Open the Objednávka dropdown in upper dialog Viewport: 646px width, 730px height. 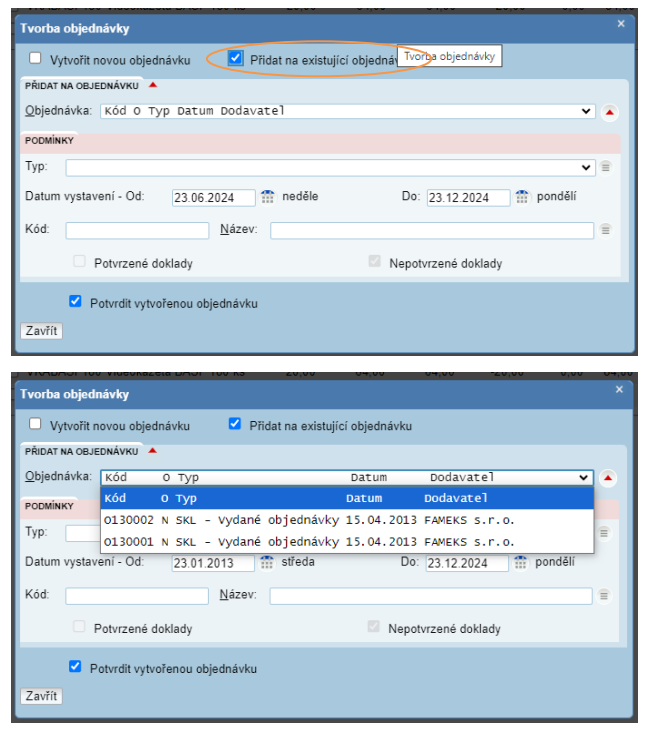[x=586, y=111]
